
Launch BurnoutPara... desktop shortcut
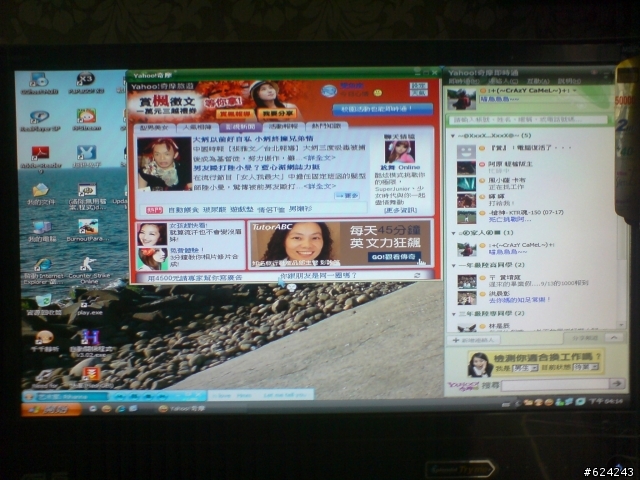(88, 231)
